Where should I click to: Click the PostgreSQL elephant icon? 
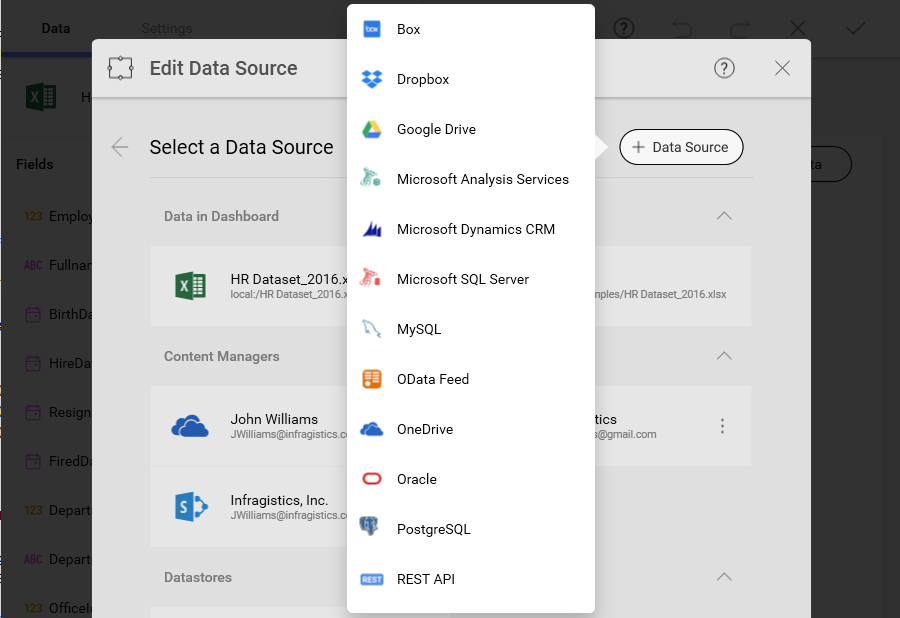(x=372, y=529)
